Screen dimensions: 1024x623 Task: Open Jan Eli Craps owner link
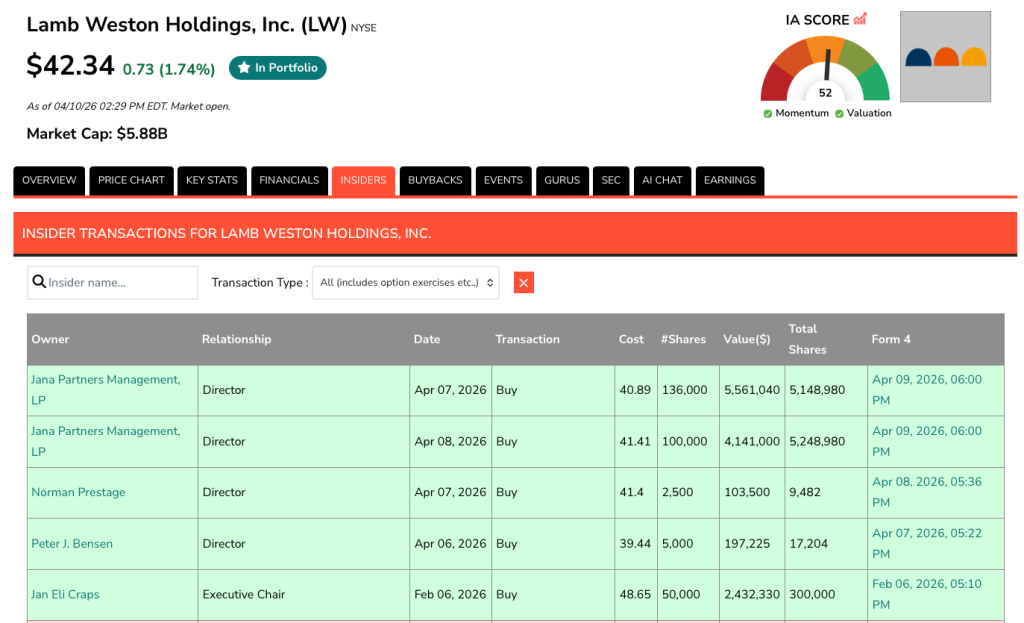65,595
